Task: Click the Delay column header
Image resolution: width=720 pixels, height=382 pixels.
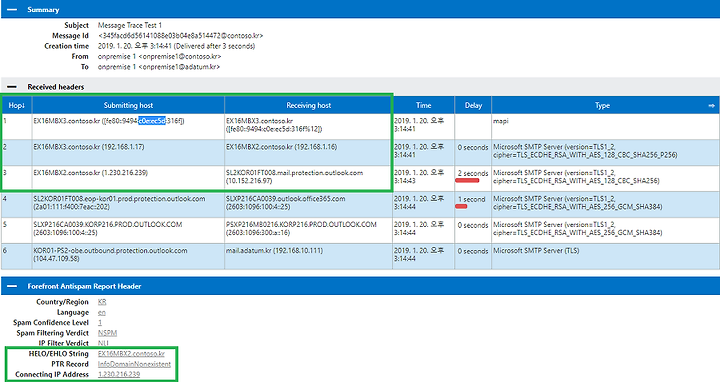Action: (x=473, y=105)
